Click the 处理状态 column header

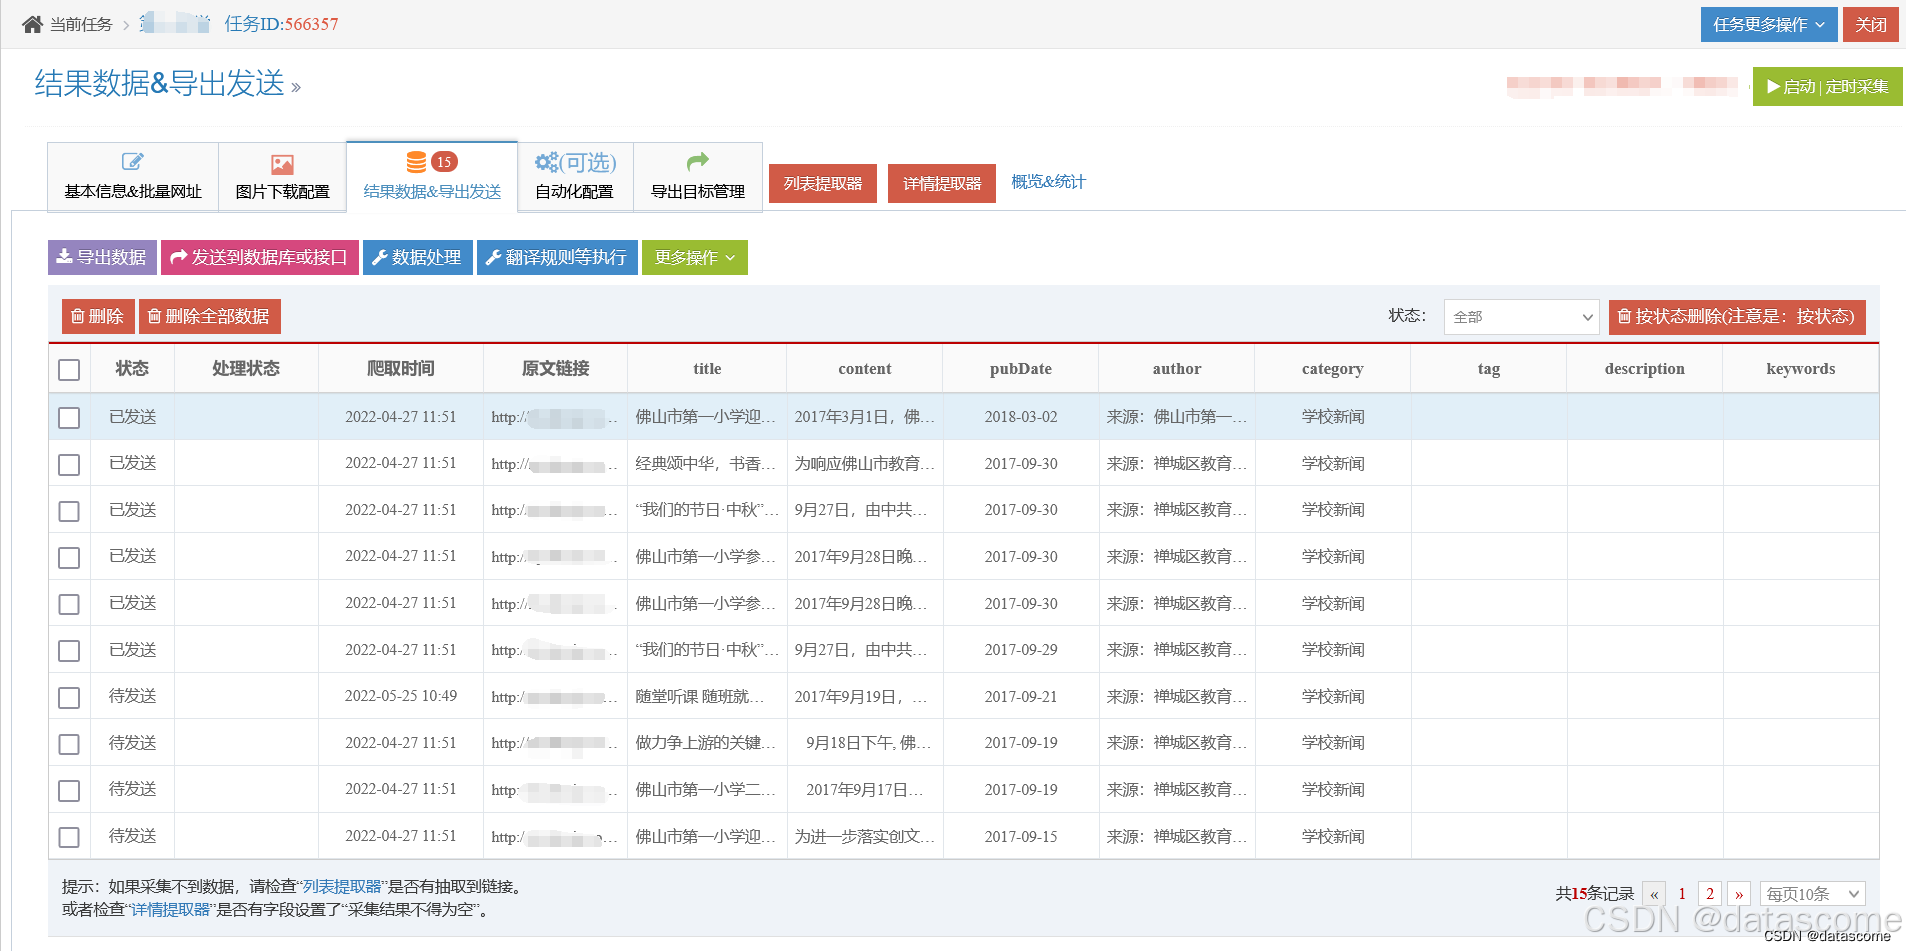[246, 369]
